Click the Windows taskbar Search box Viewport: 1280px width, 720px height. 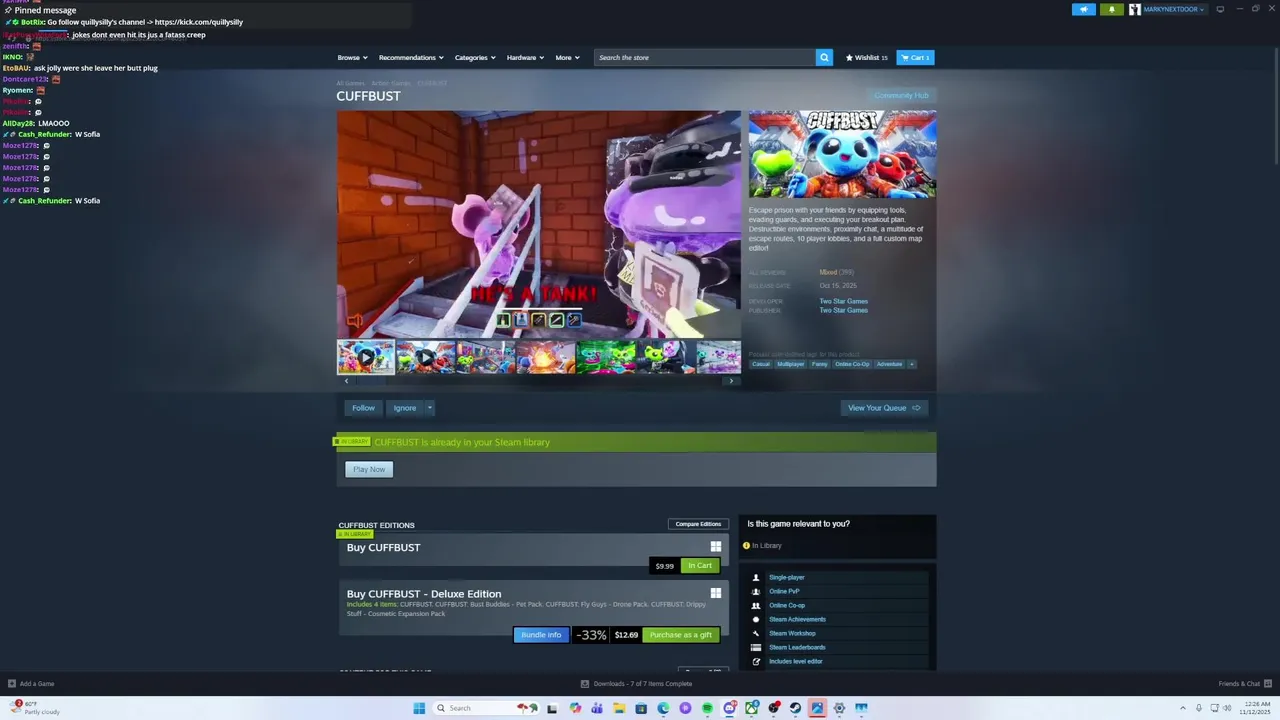click(x=485, y=708)
